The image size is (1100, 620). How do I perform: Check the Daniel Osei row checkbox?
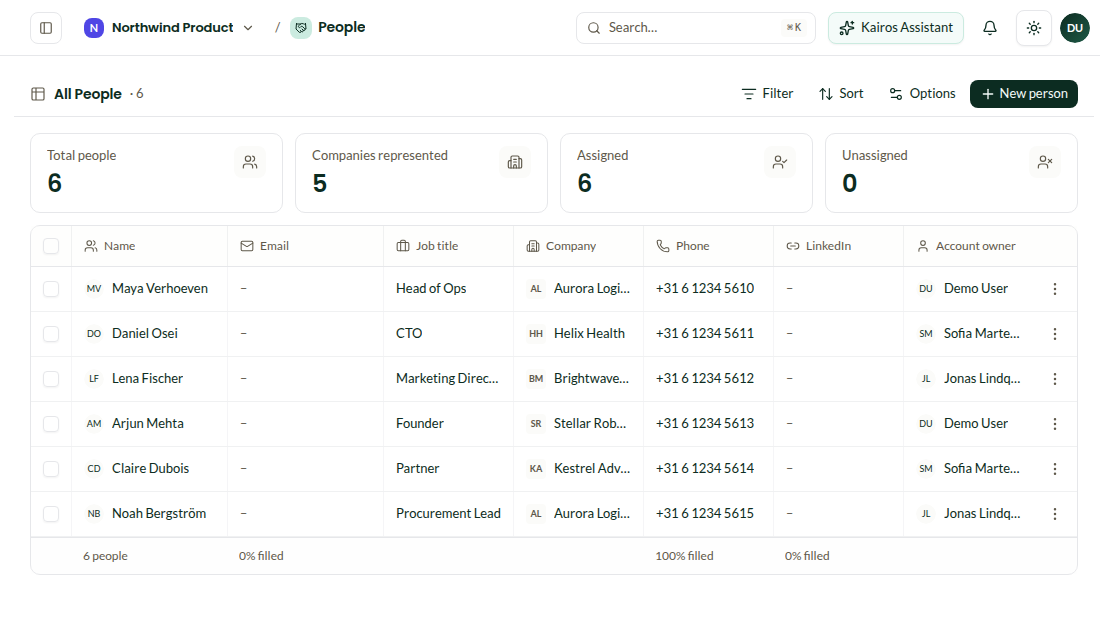pyautogui.click(x=51, y=334)
